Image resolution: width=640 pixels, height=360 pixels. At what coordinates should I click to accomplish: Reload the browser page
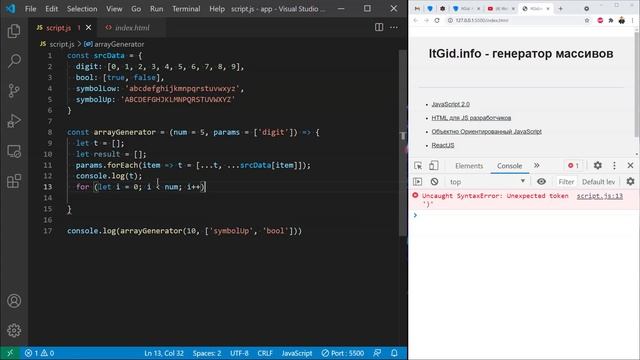click(437, 20)
